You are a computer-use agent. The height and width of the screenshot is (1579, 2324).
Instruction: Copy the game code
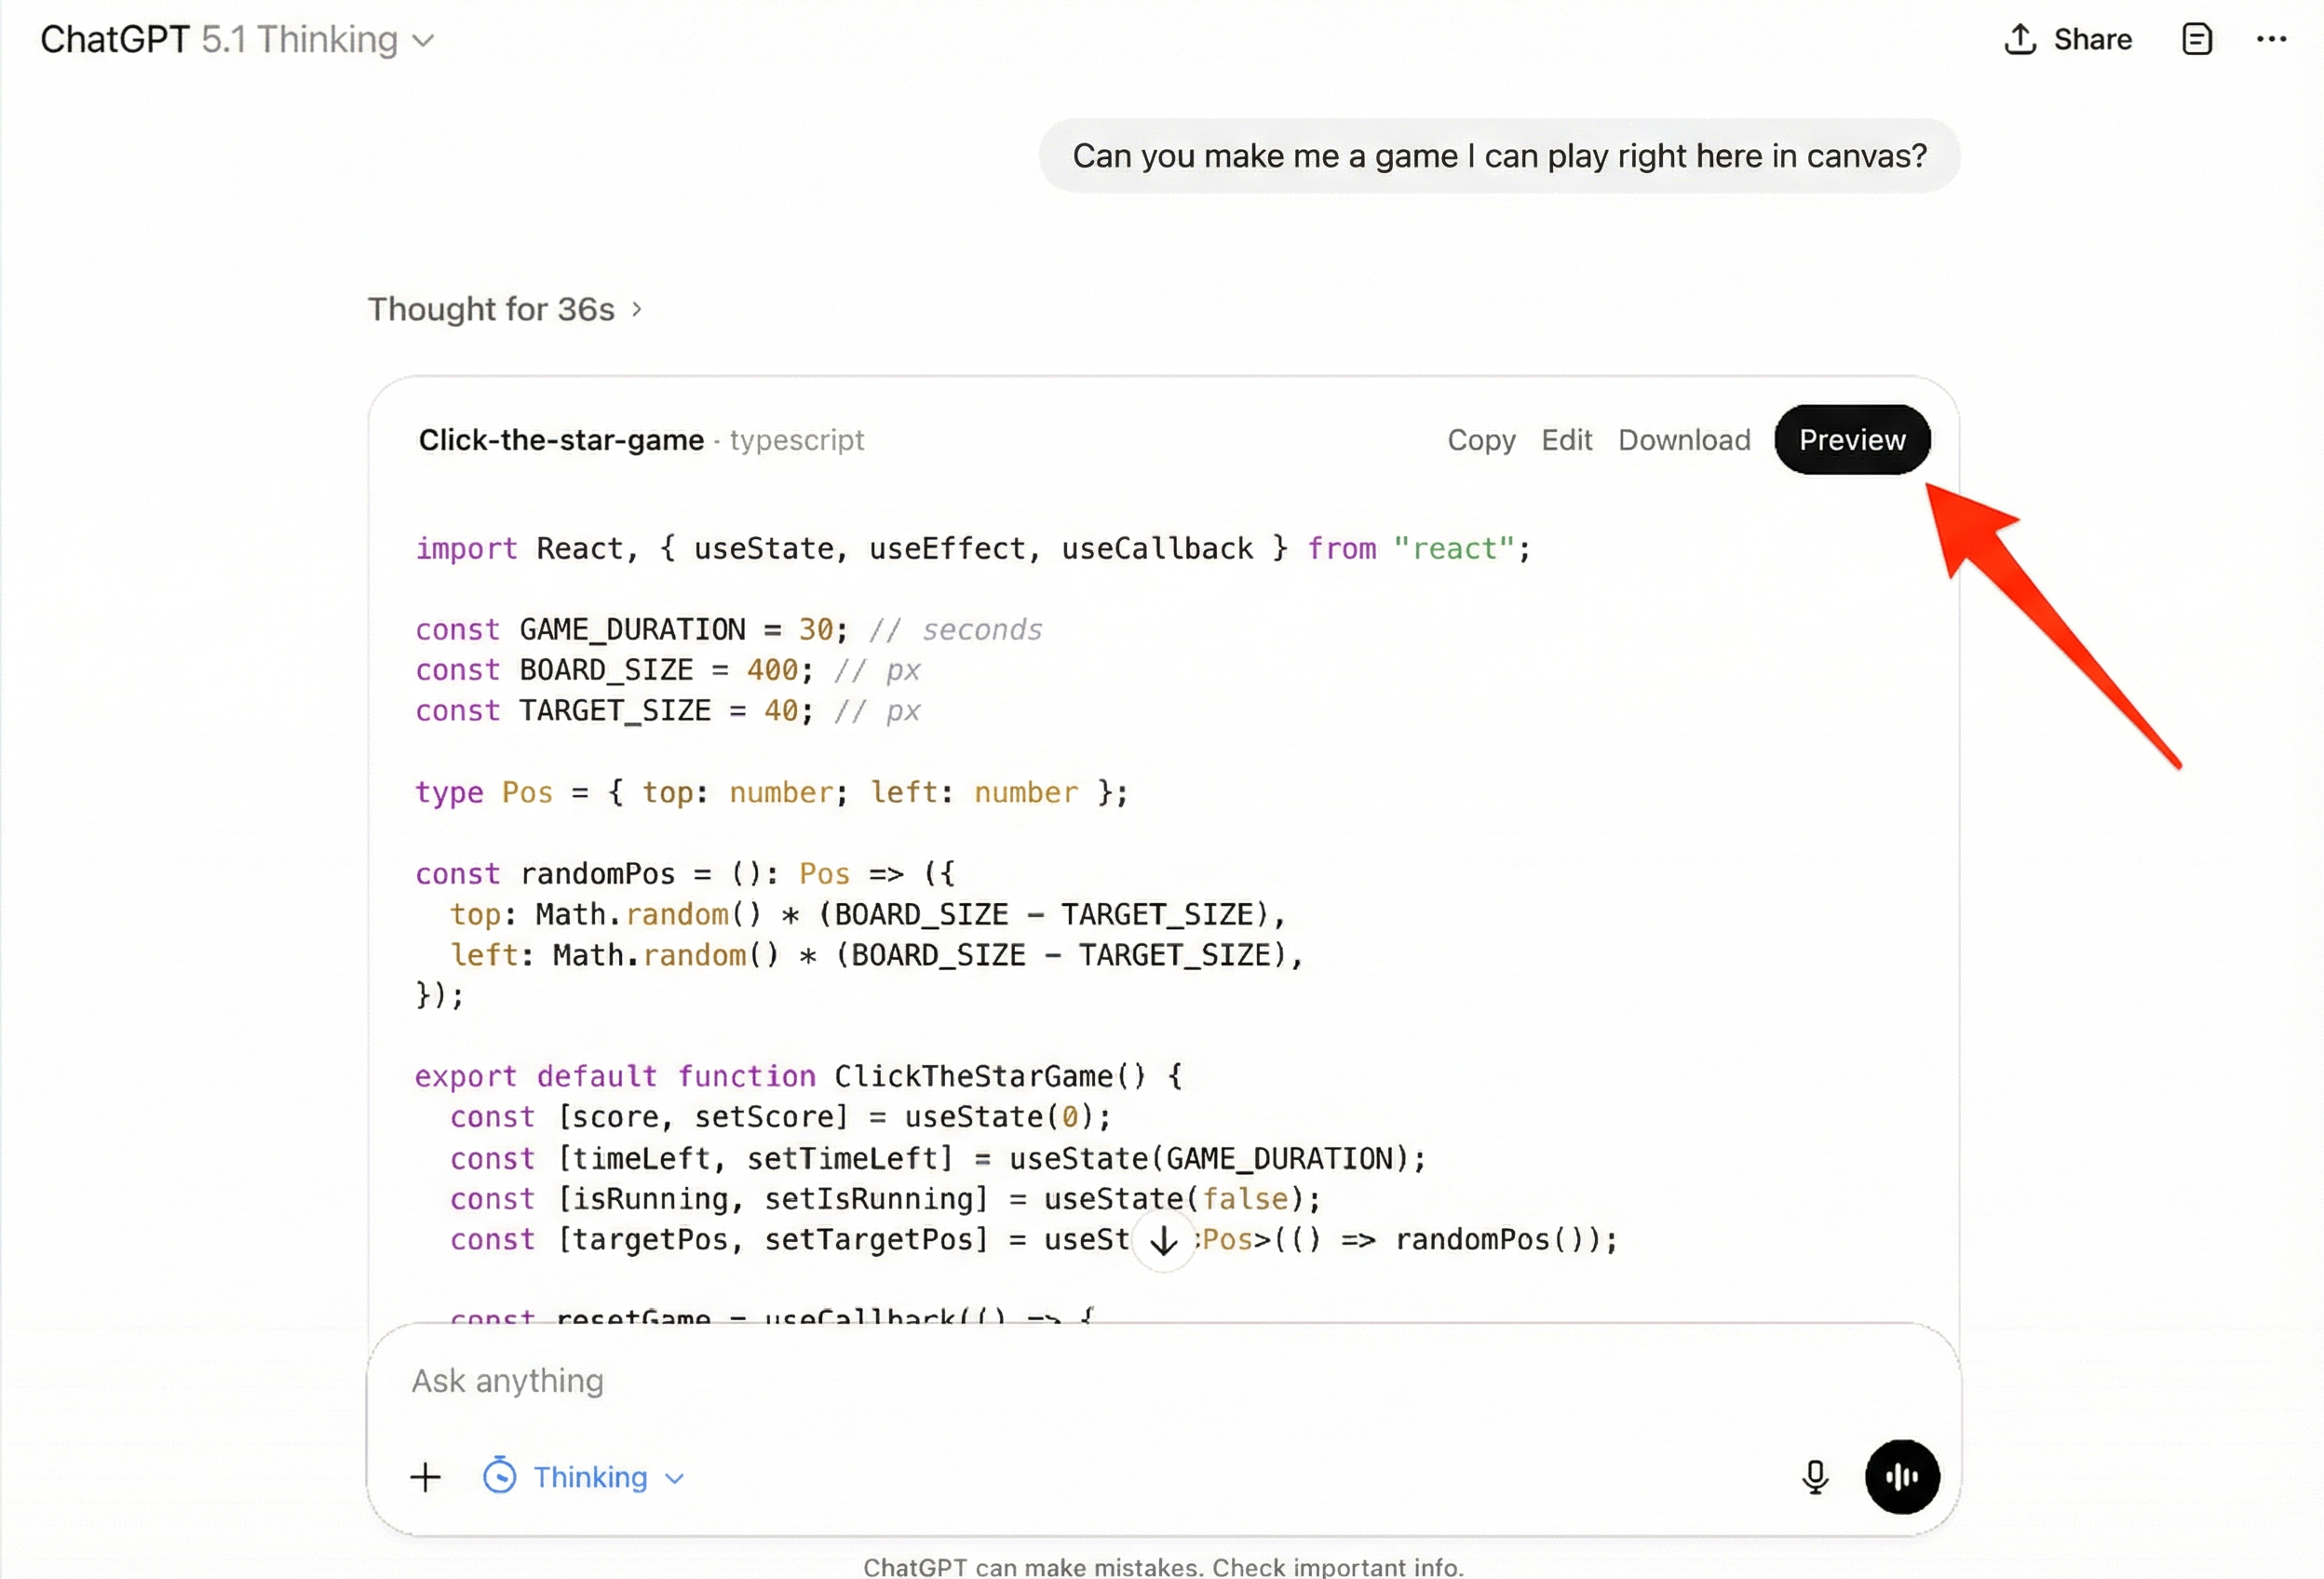[1481, 439]
